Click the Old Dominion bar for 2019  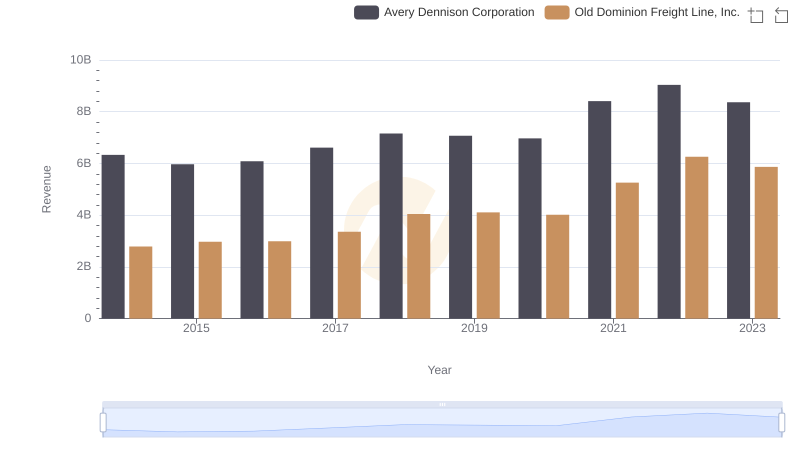488,266
